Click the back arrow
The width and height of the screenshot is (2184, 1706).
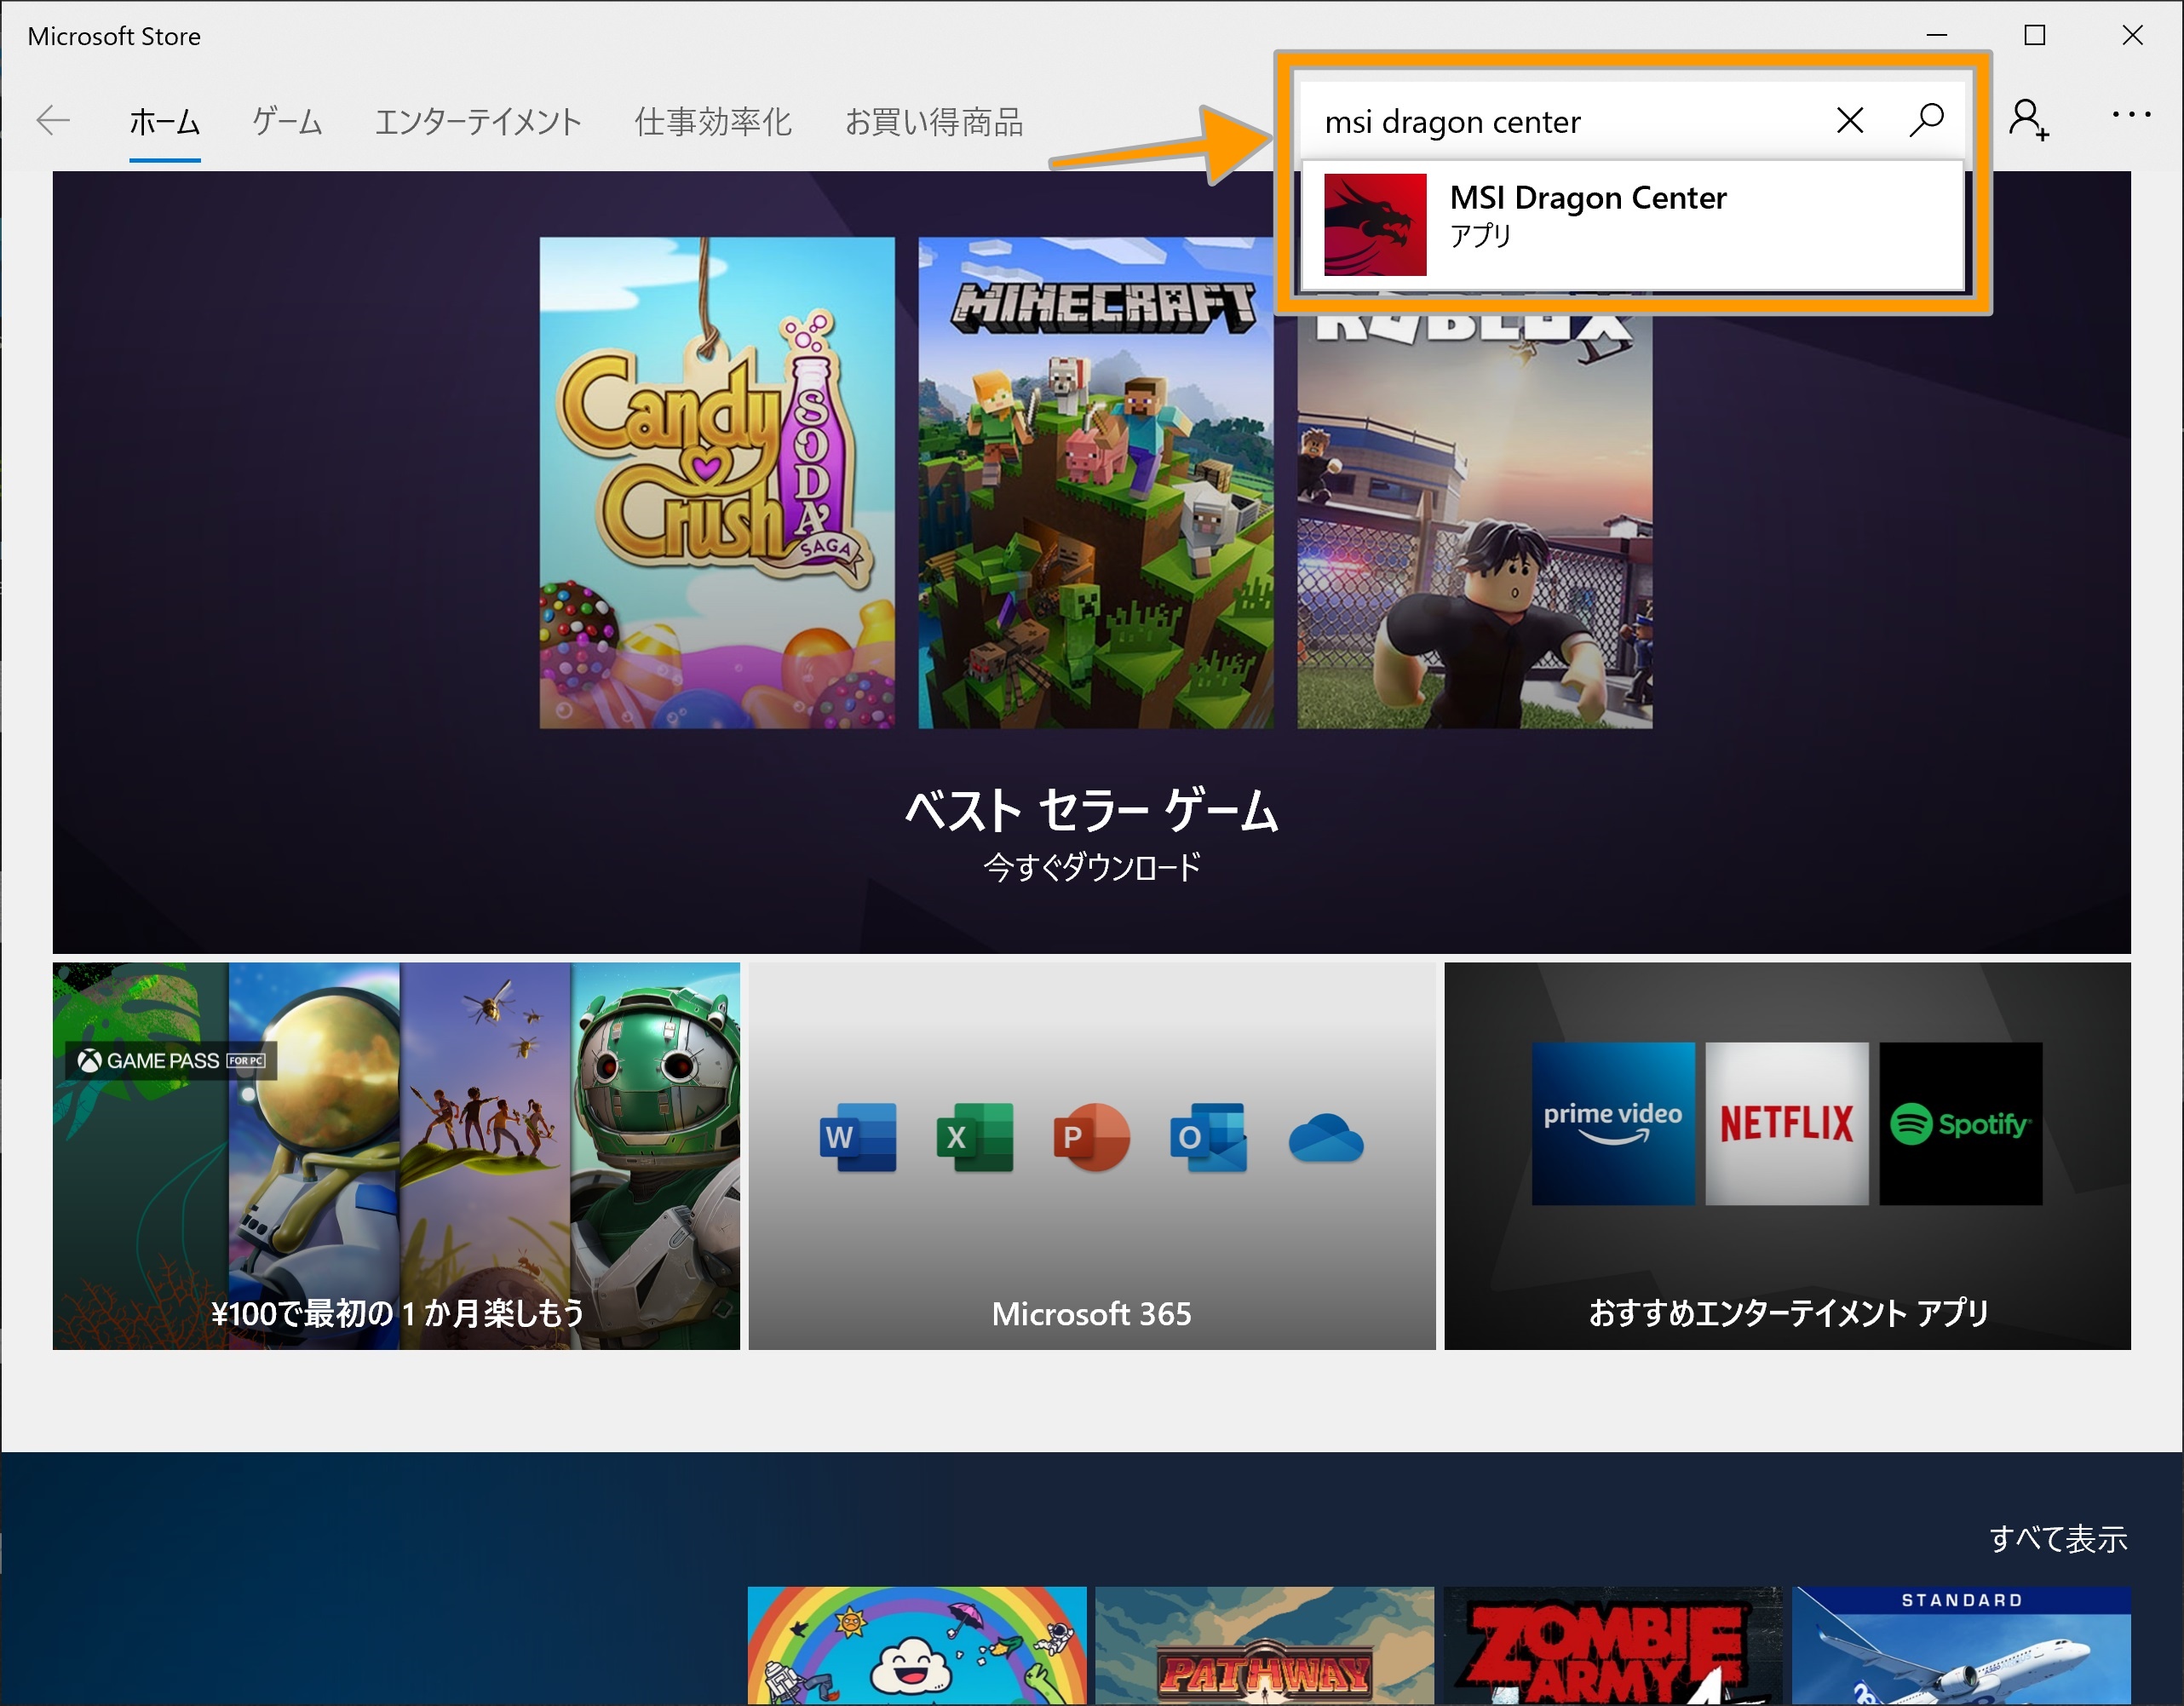tap(52, 120)
